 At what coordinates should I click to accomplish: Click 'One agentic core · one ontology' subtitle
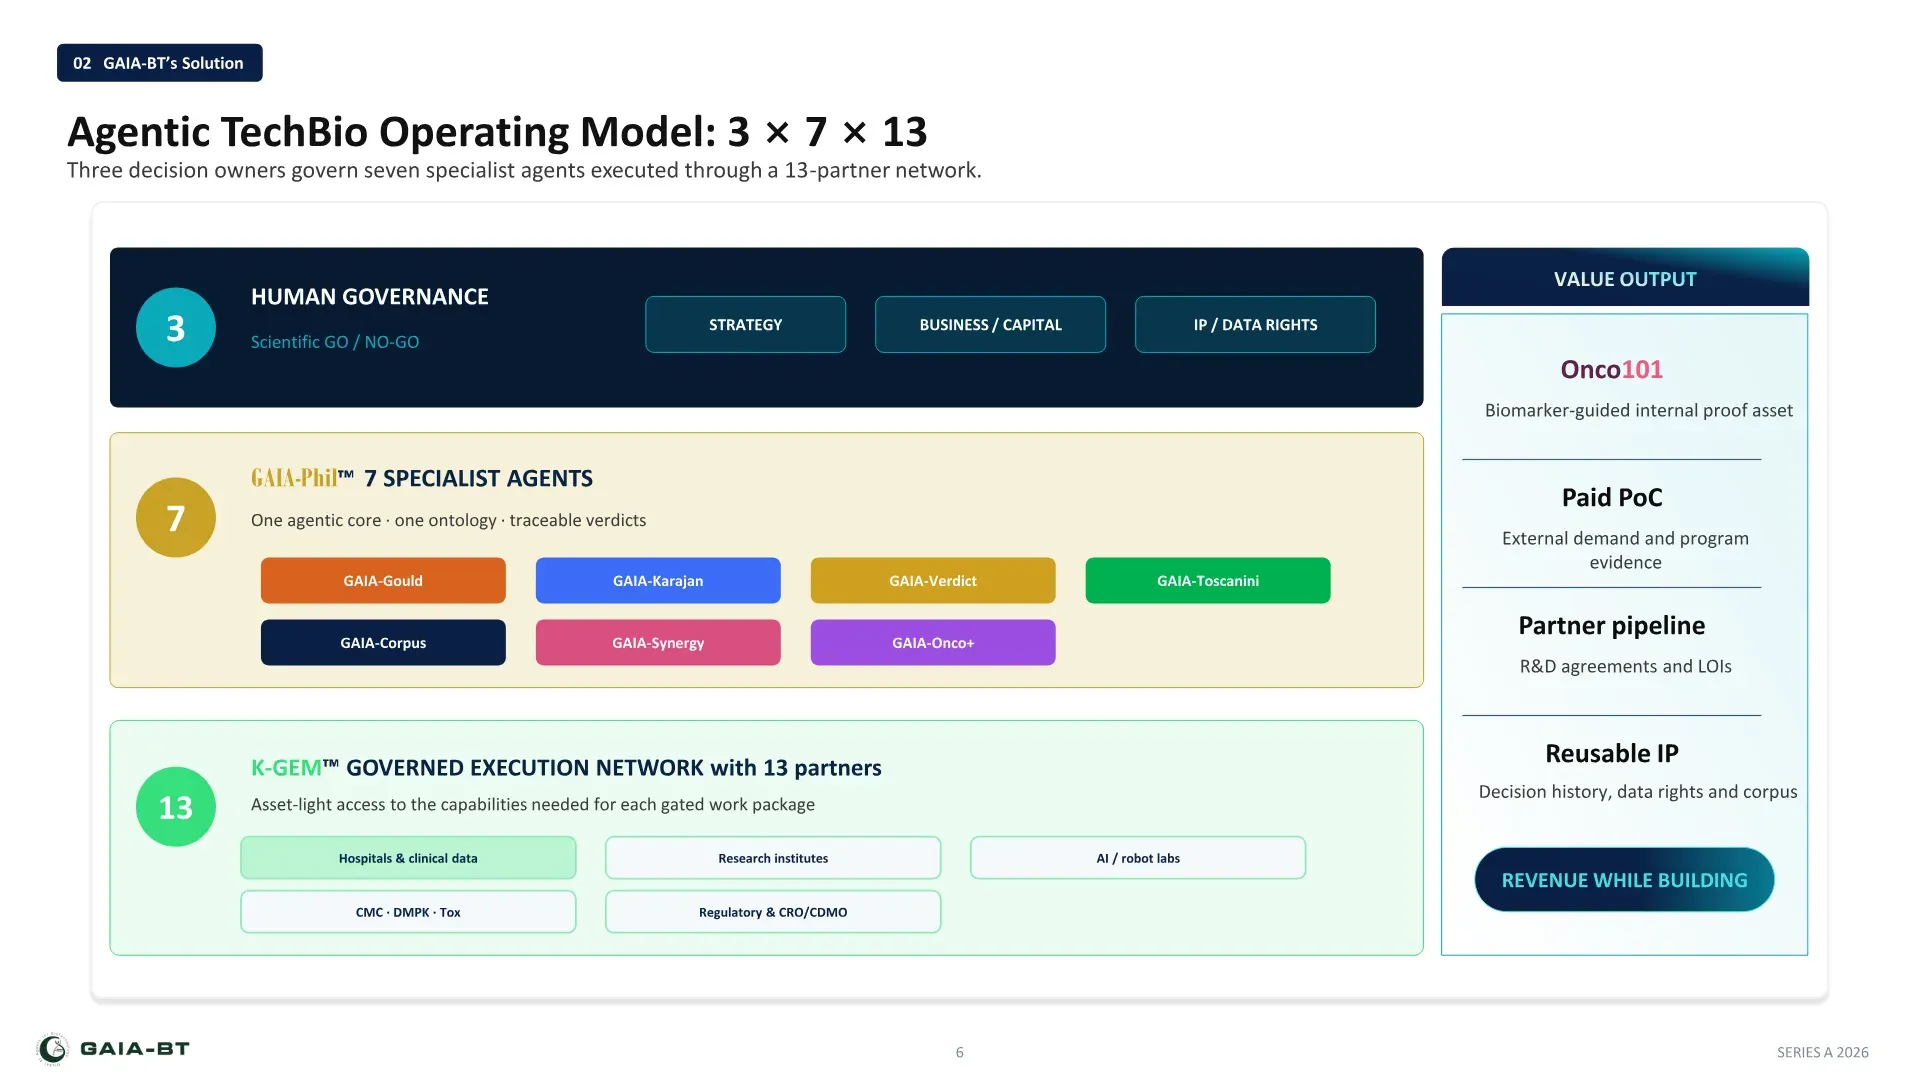click(x=449, y=520)
